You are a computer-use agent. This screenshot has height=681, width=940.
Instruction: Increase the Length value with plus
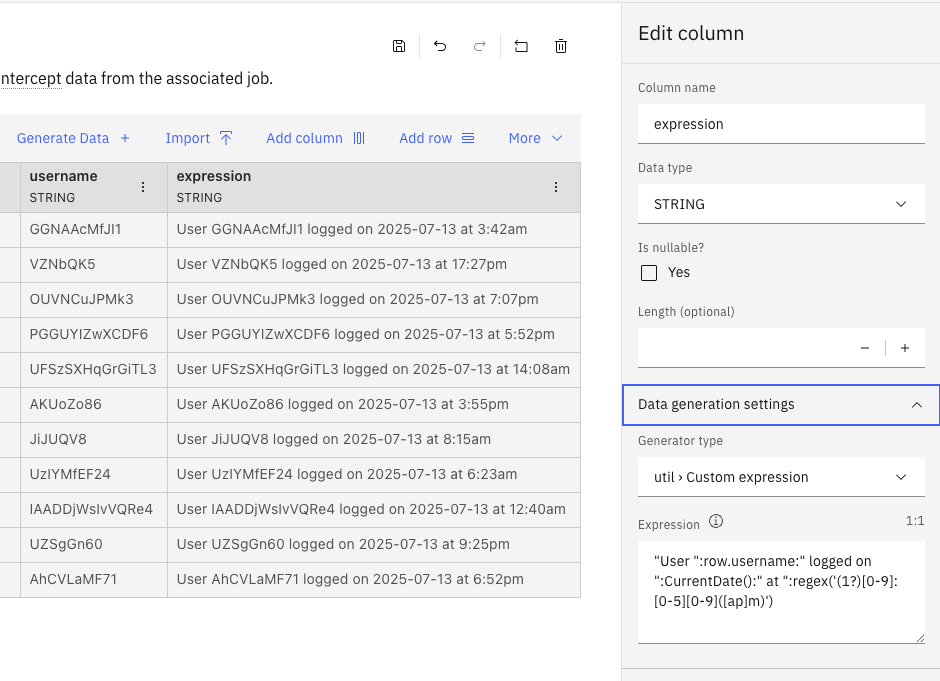point(905,348)
